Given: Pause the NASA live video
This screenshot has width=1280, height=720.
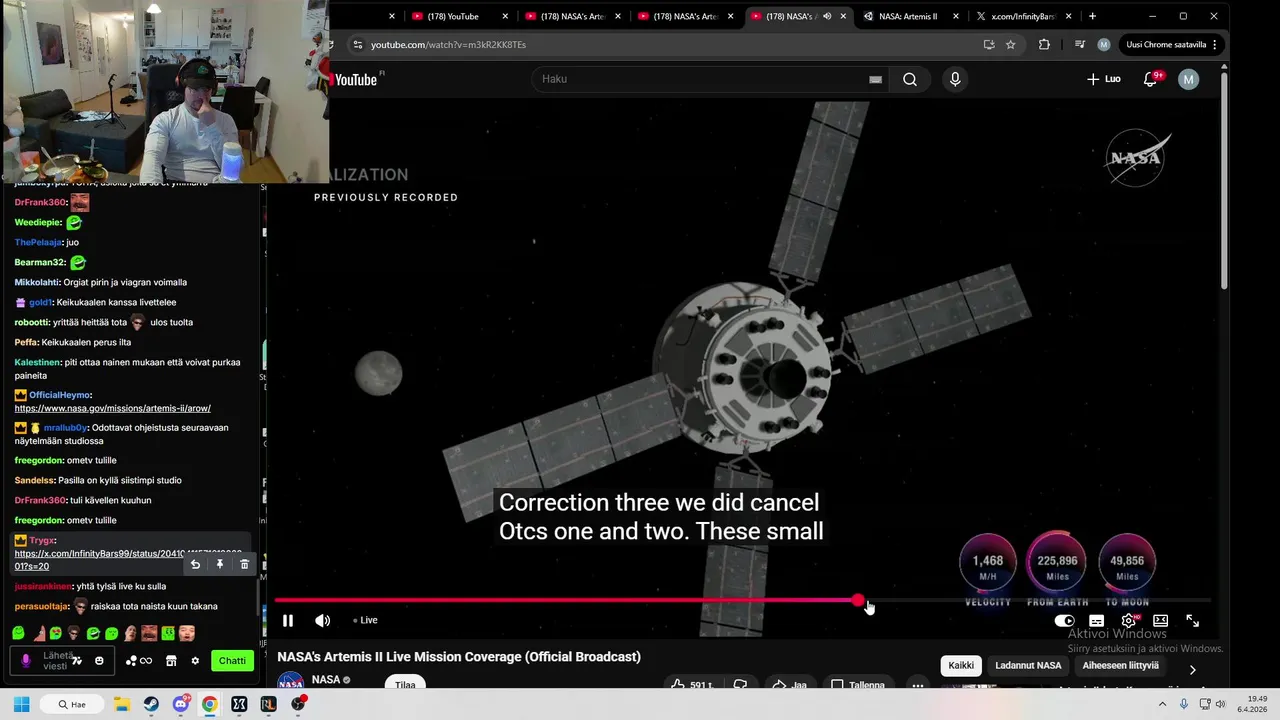Looking at the screenshot, I should coord(288,620).
